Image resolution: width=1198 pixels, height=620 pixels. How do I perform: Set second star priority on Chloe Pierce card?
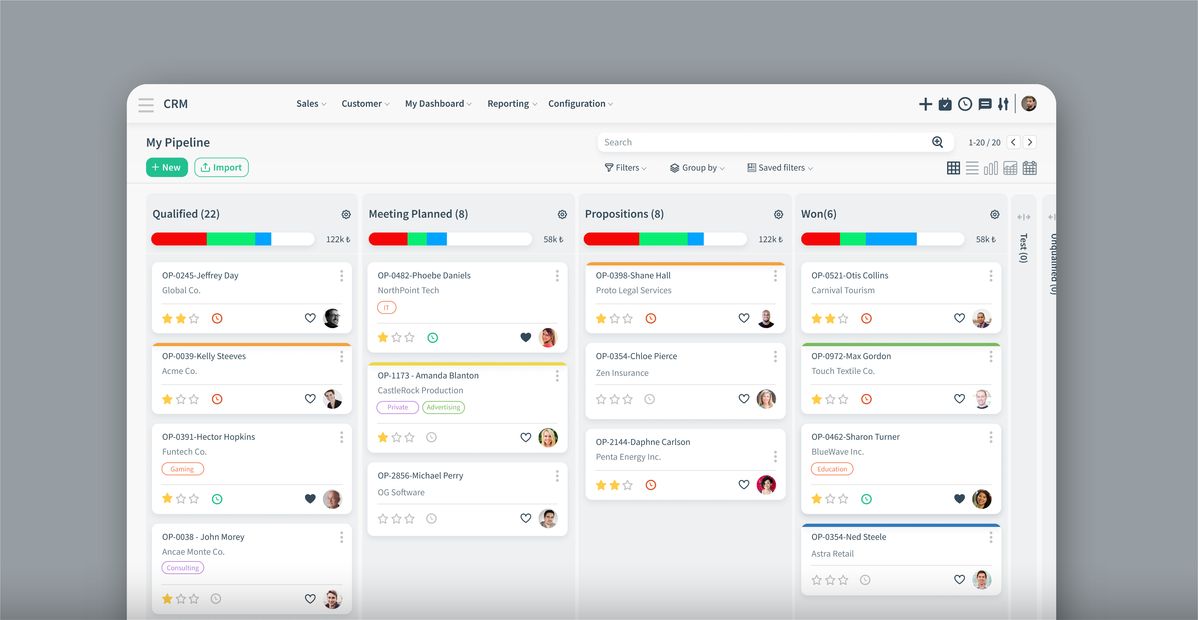614,399
